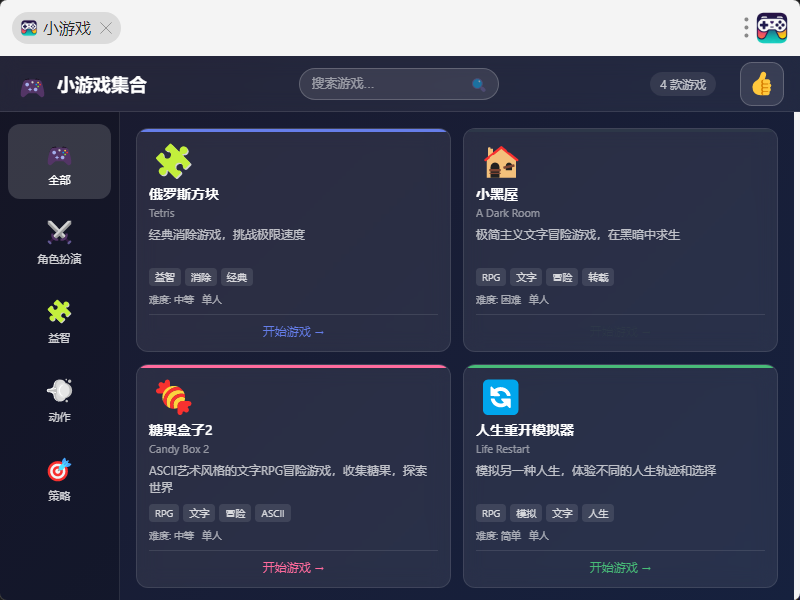Select the 动作 category

59,401
